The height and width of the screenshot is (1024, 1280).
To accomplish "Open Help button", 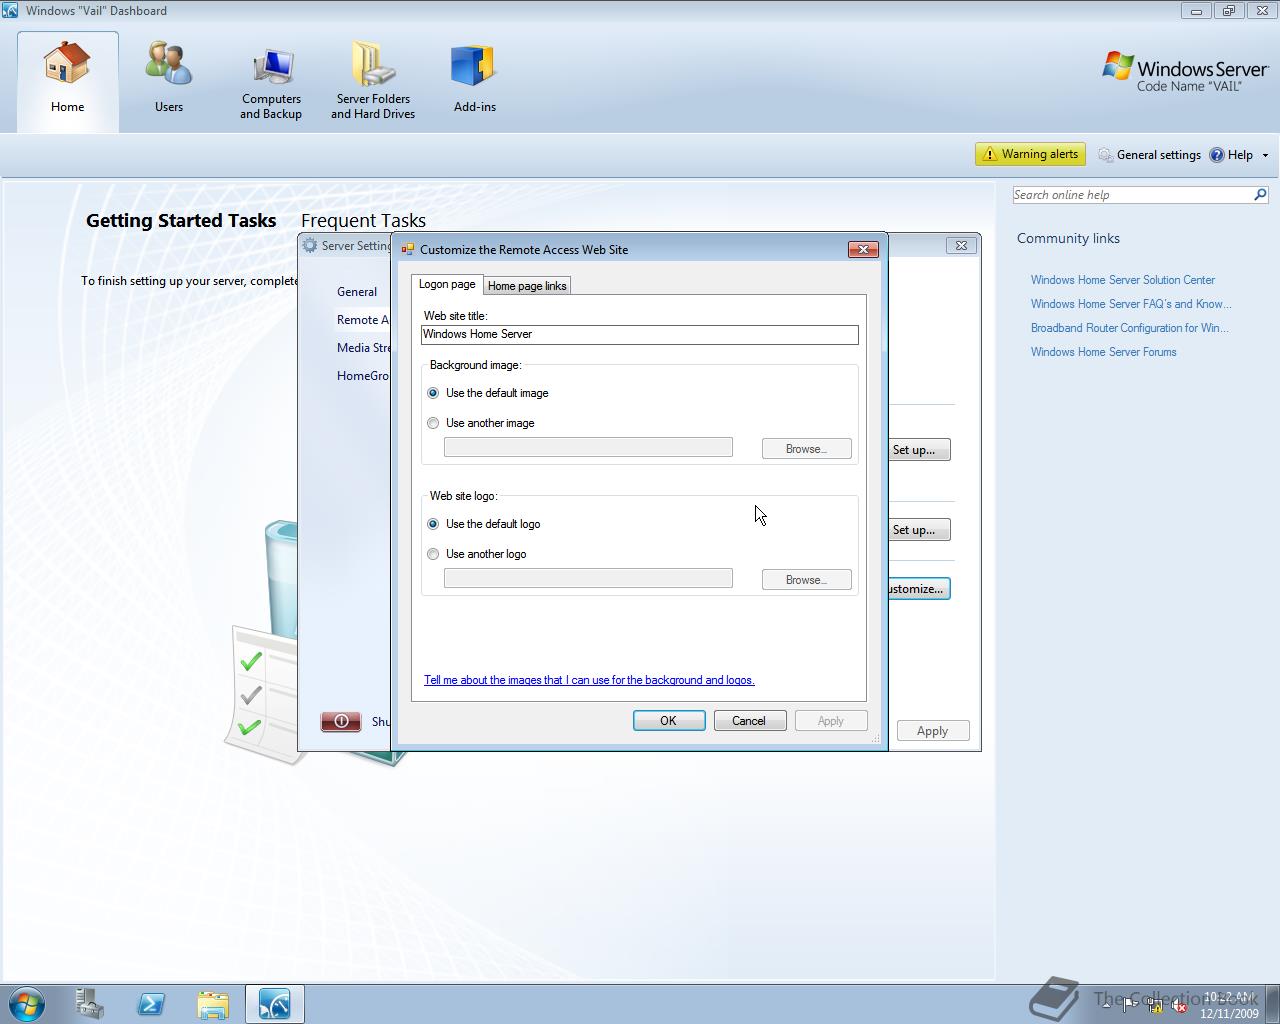I will click(1231, 155).
